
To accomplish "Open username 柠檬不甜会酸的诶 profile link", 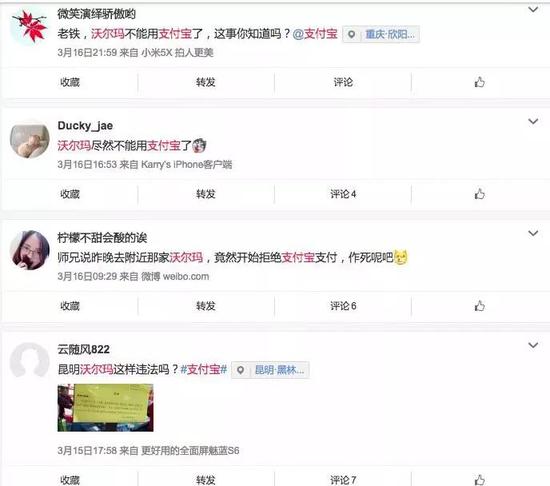I will point(102,238).
